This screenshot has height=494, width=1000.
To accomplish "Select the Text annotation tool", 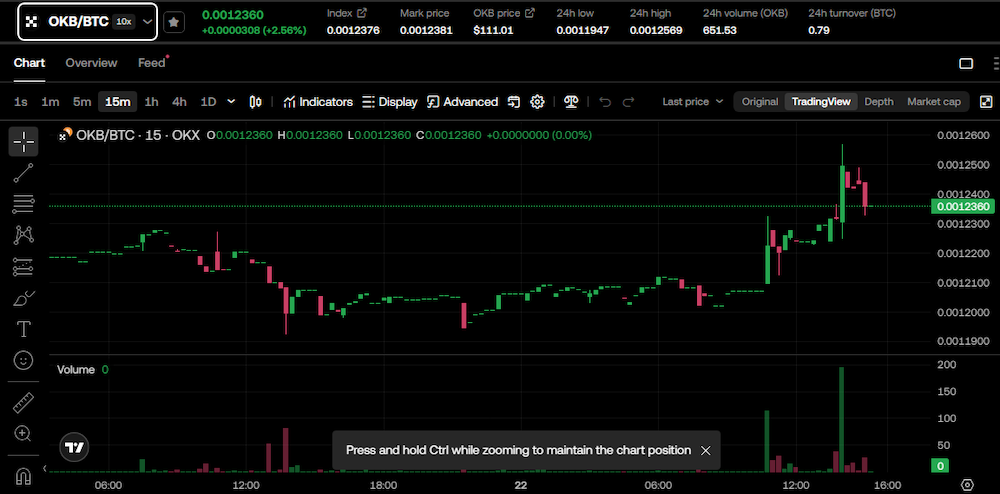I will tap(23, 329).
